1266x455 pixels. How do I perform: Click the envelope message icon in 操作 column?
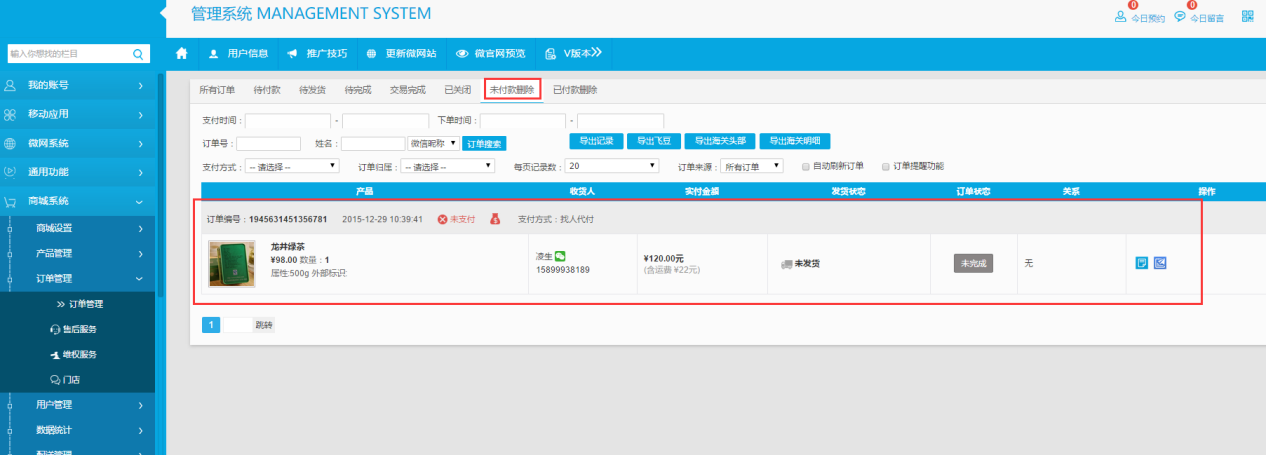pos(1160,263)
